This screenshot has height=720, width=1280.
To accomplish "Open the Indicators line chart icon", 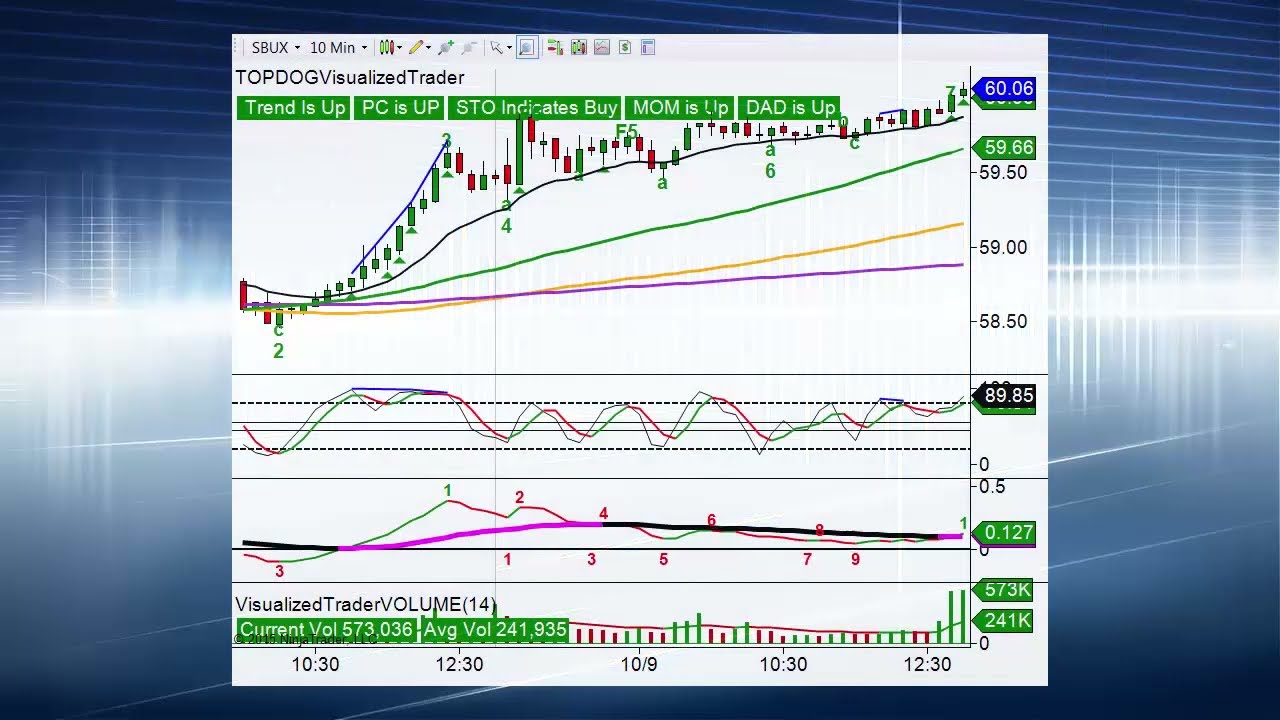I will point(601,47).
